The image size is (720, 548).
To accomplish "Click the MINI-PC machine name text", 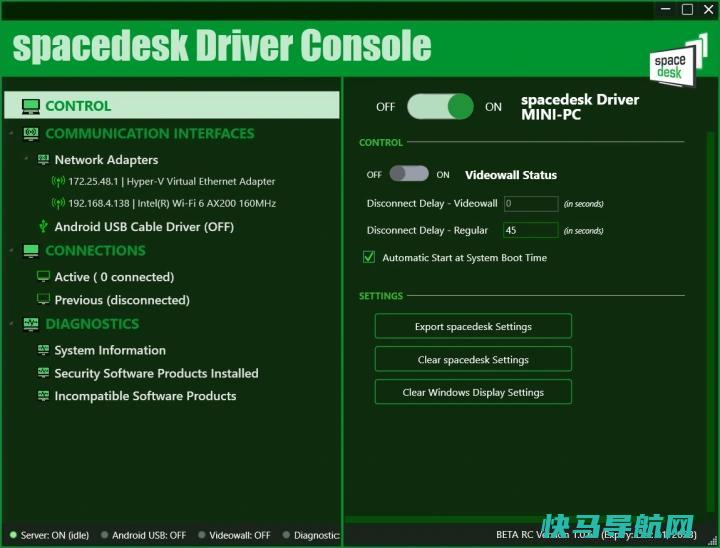I will coord(551,115).
